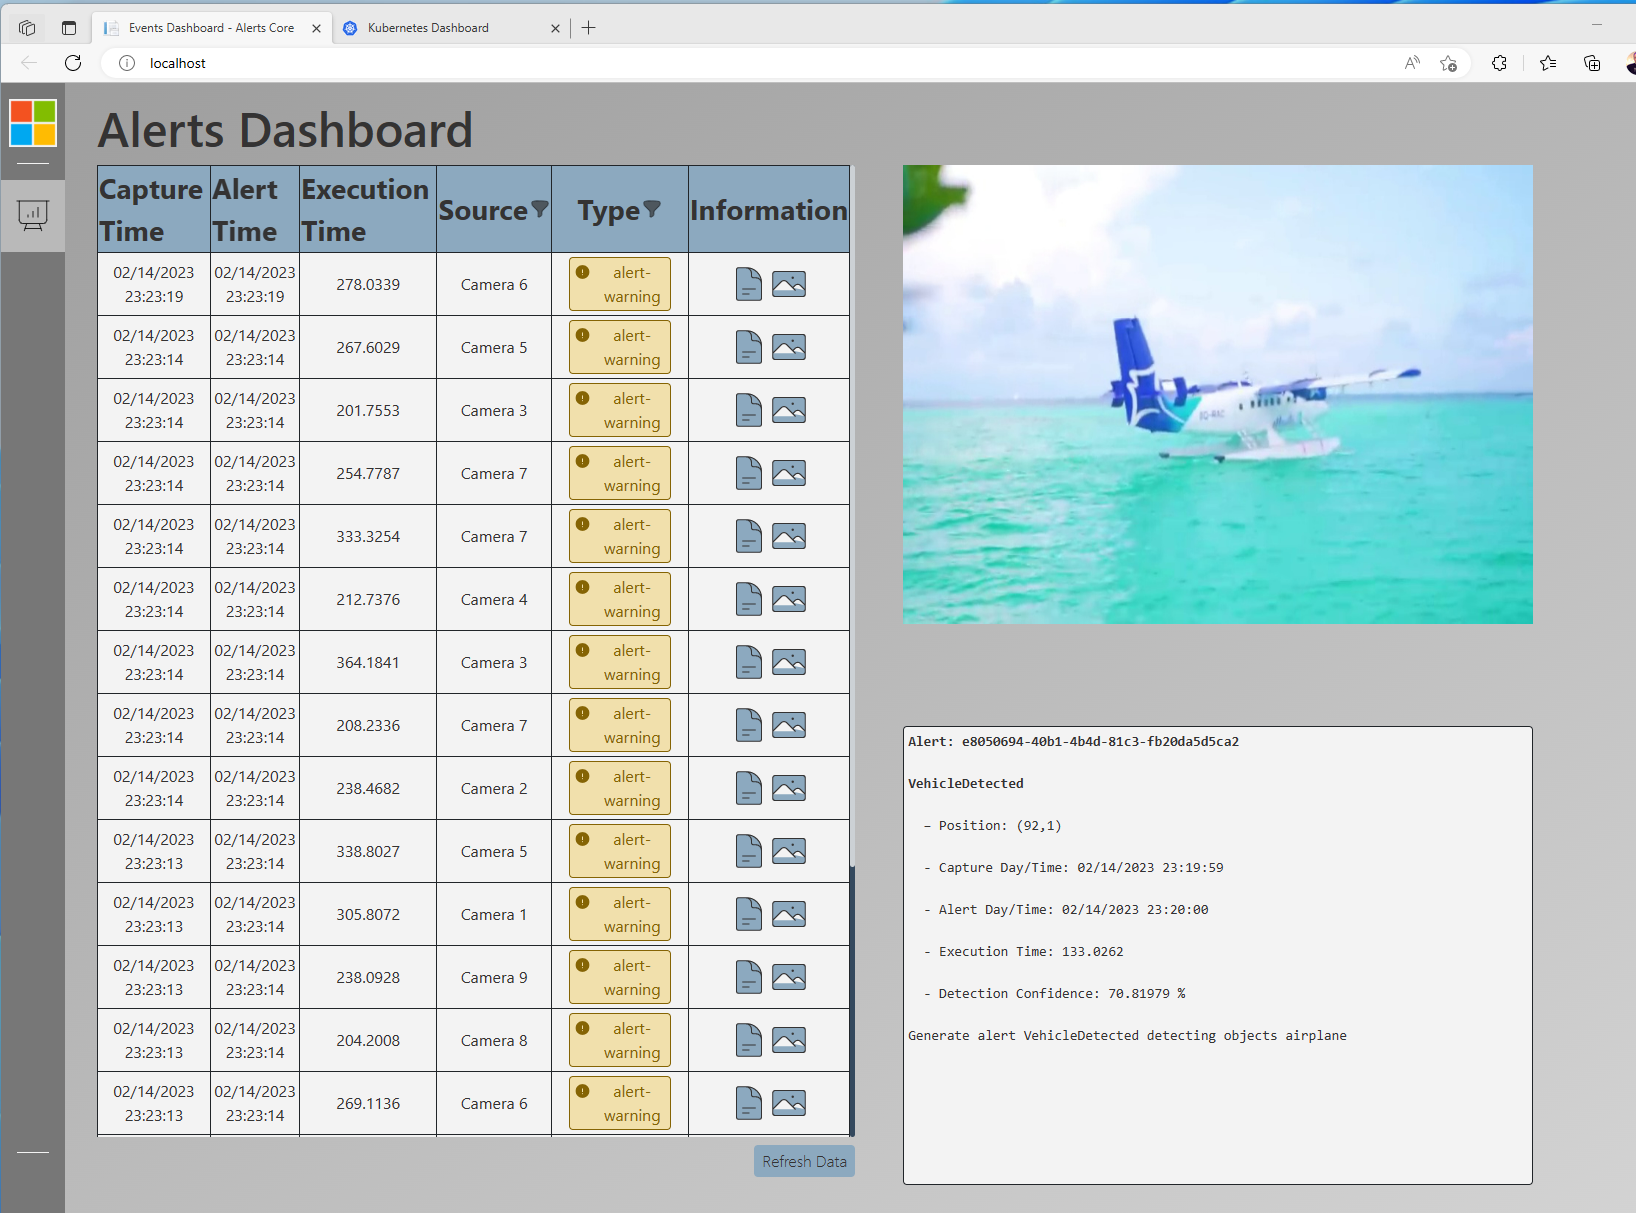Add this page to favorites
Screen dimensions: 1636x1213
[x=1448, y=63]
